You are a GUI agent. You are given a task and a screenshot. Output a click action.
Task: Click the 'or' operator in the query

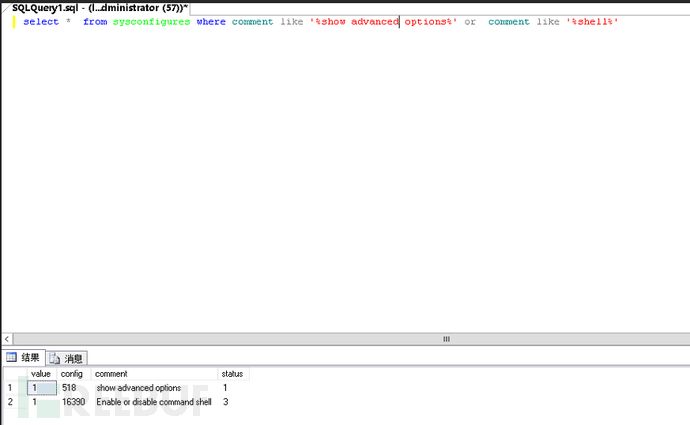[x=470, y=22]
